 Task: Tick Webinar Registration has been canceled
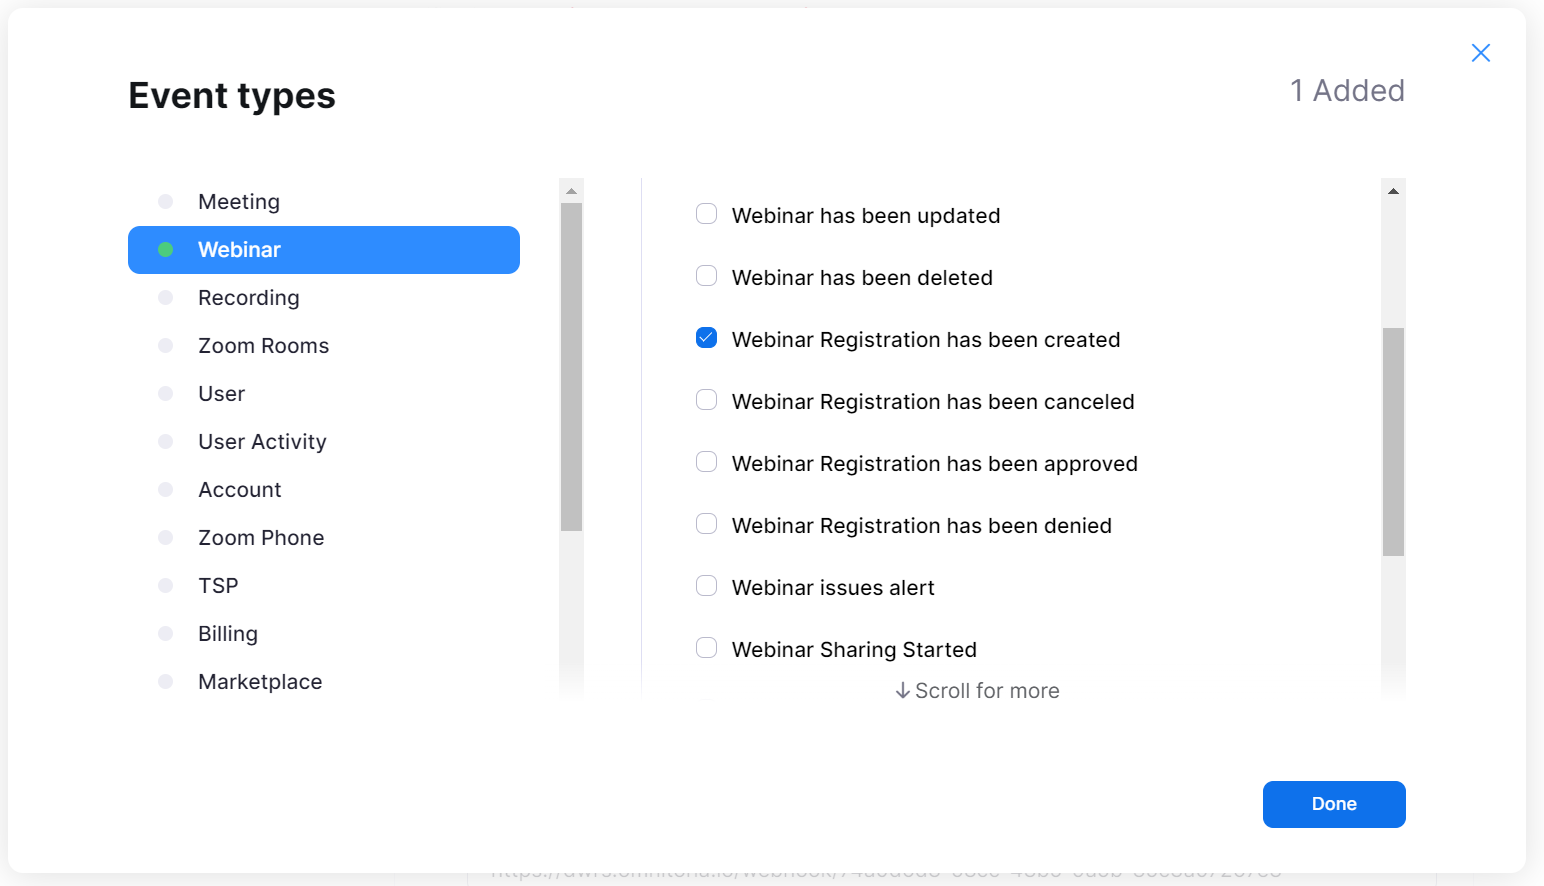click(x=707, y=400)
